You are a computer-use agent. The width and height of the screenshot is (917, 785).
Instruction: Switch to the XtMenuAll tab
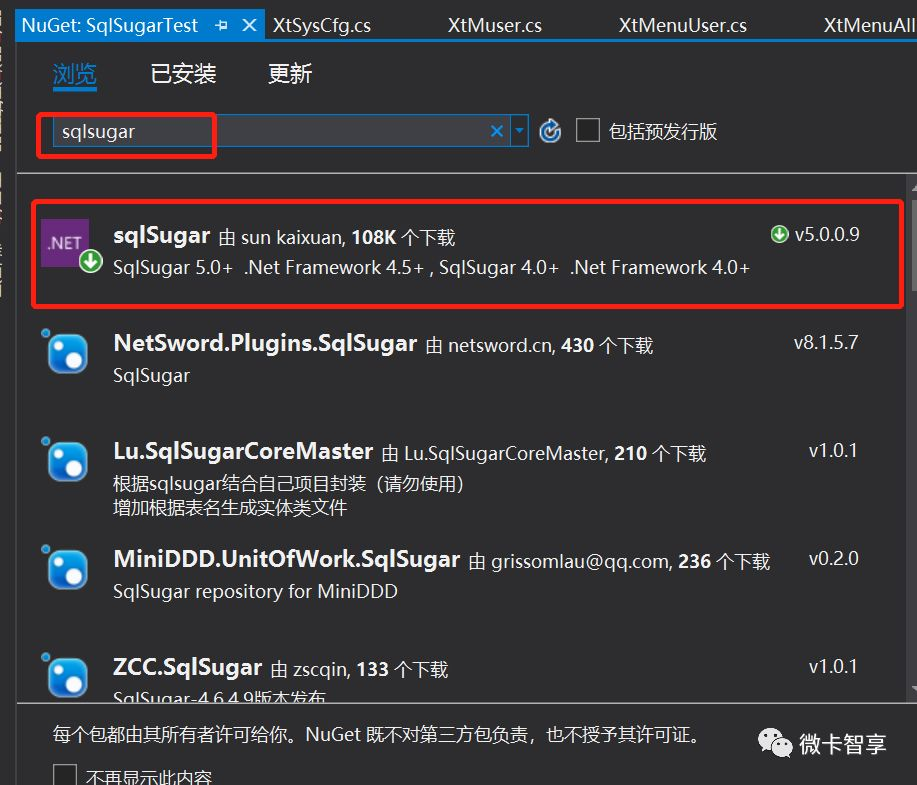869,25
